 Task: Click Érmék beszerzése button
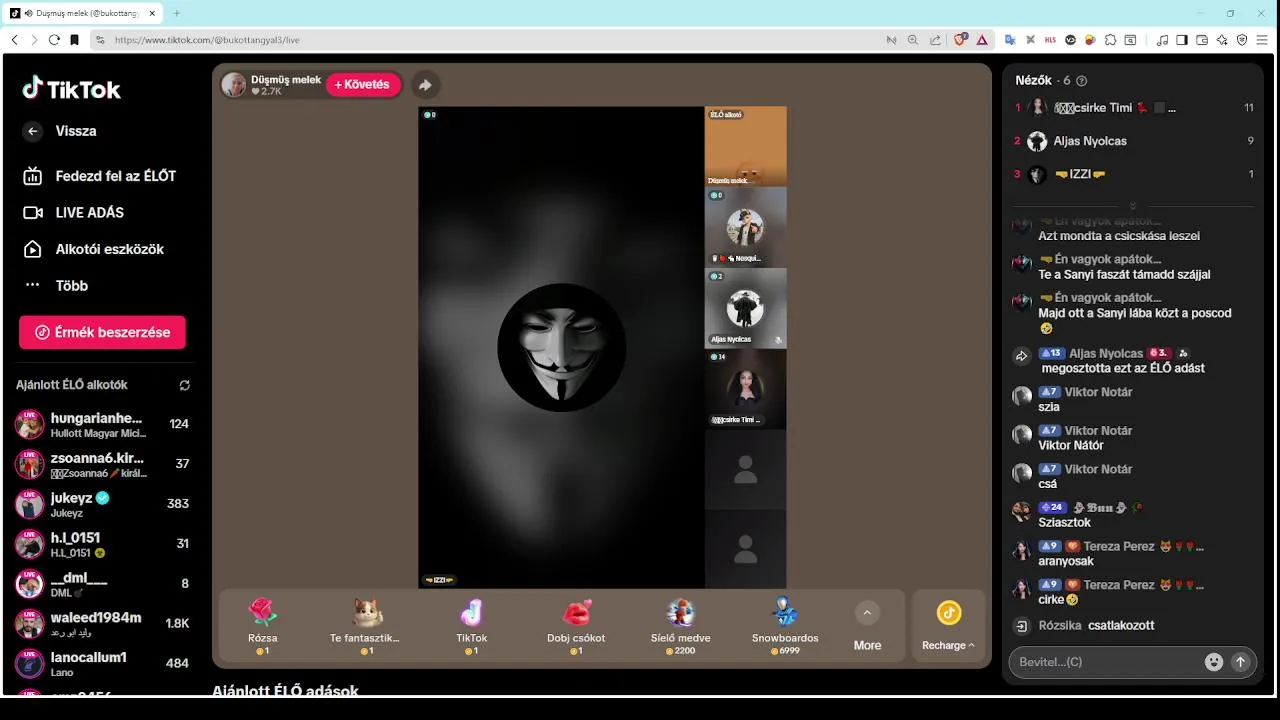(x=102, y=332)
